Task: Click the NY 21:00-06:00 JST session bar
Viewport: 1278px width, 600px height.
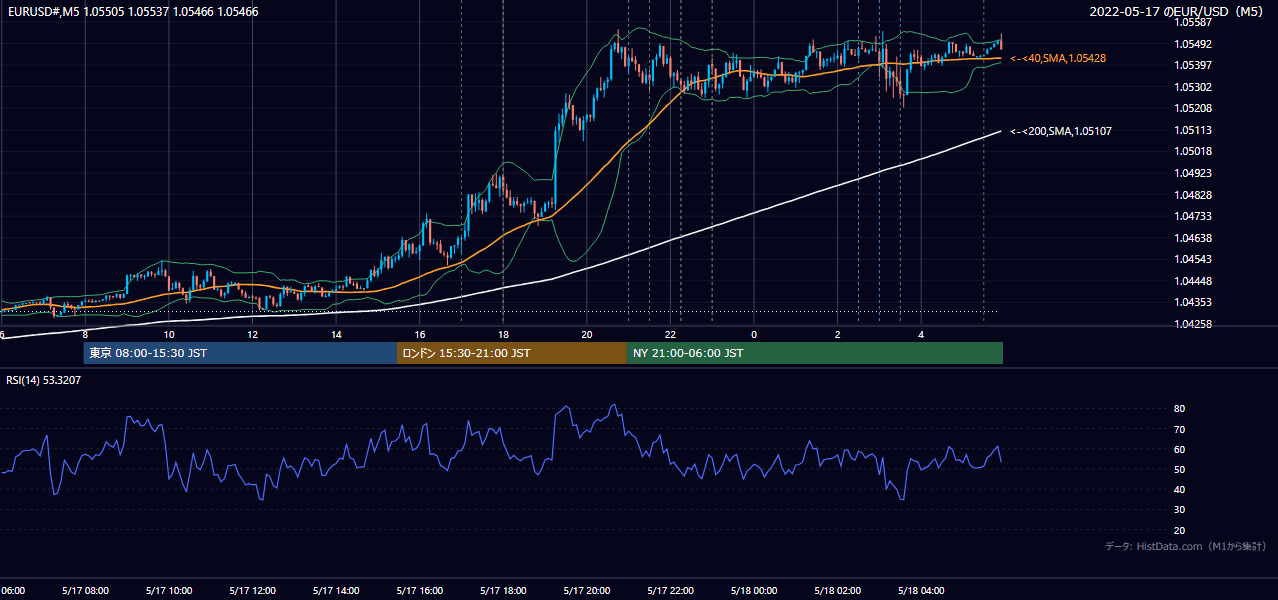Action: point(815,353)
